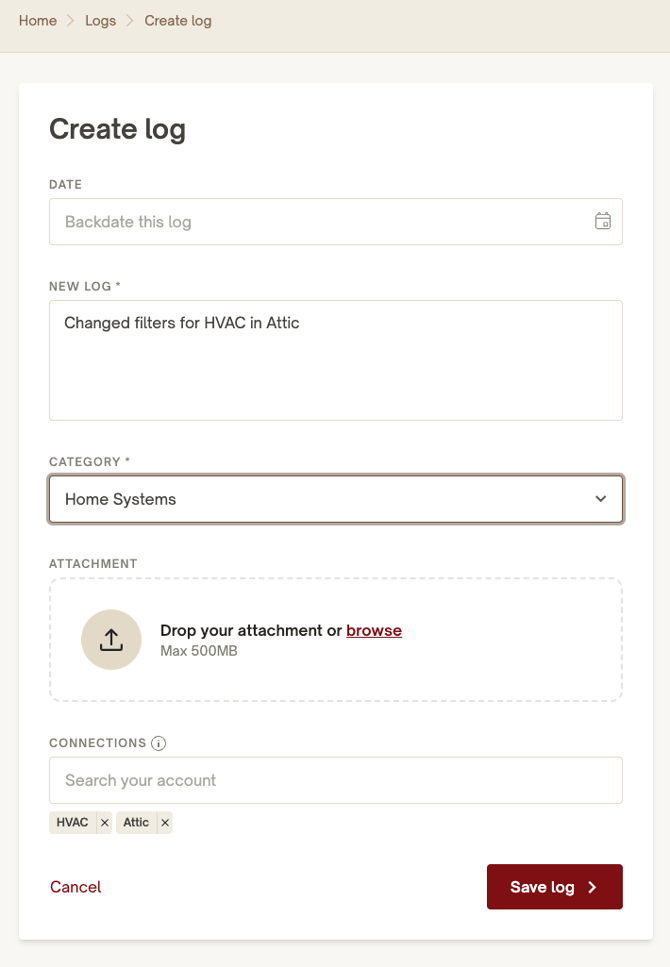Click the chevron before Create log breadcrumb
Viewport: 670px width, 967px height.
(130, 20)
